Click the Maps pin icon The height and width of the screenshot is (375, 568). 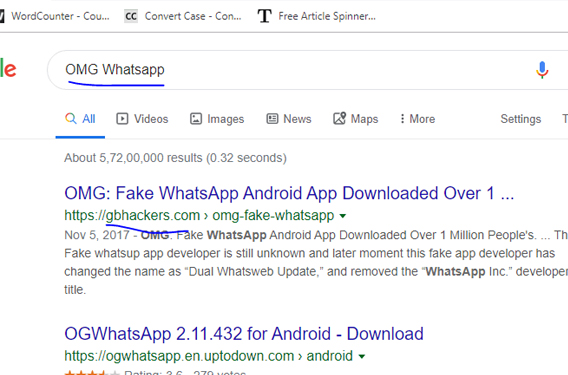[x=339, y=118]
